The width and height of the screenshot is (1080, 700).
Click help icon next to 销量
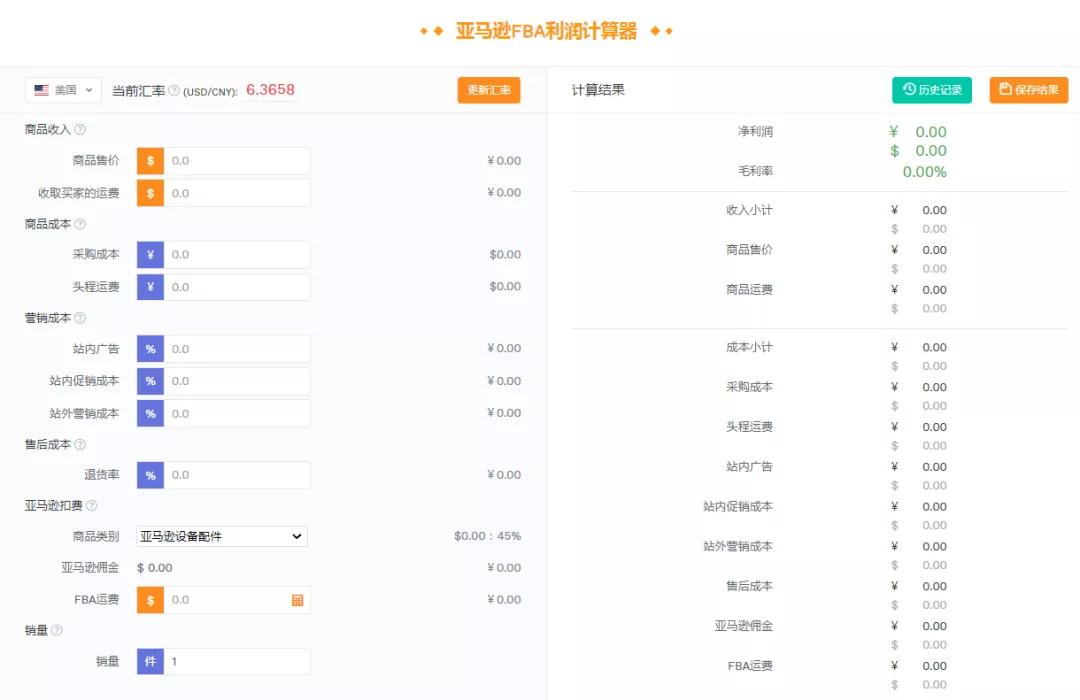click(56, 630)
